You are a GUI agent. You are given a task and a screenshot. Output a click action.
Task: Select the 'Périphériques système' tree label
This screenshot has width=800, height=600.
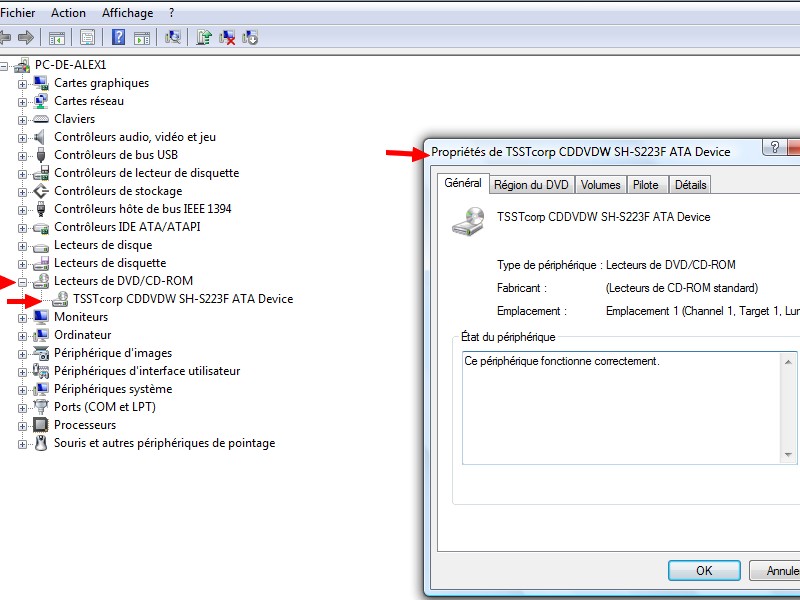[113, 389]
